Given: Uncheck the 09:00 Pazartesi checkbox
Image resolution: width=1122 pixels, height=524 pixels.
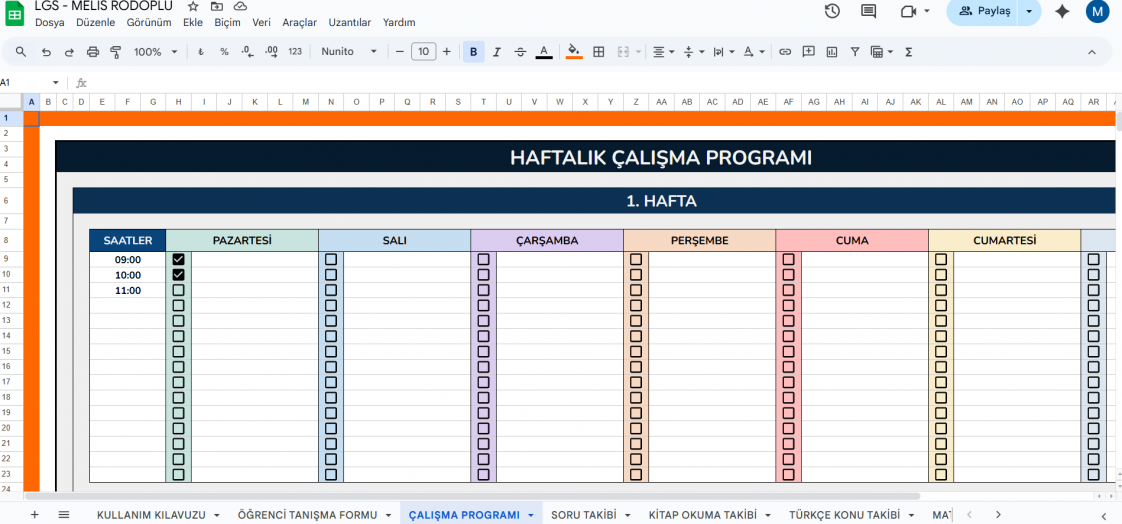Looking at the screenshot, I should (179, 260).
